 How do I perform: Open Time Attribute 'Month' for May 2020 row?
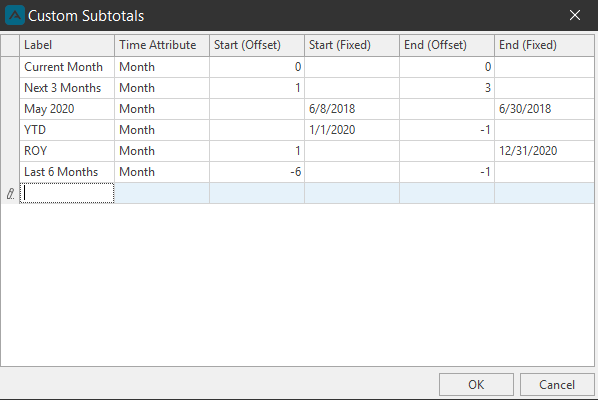(x=162, y=109)
